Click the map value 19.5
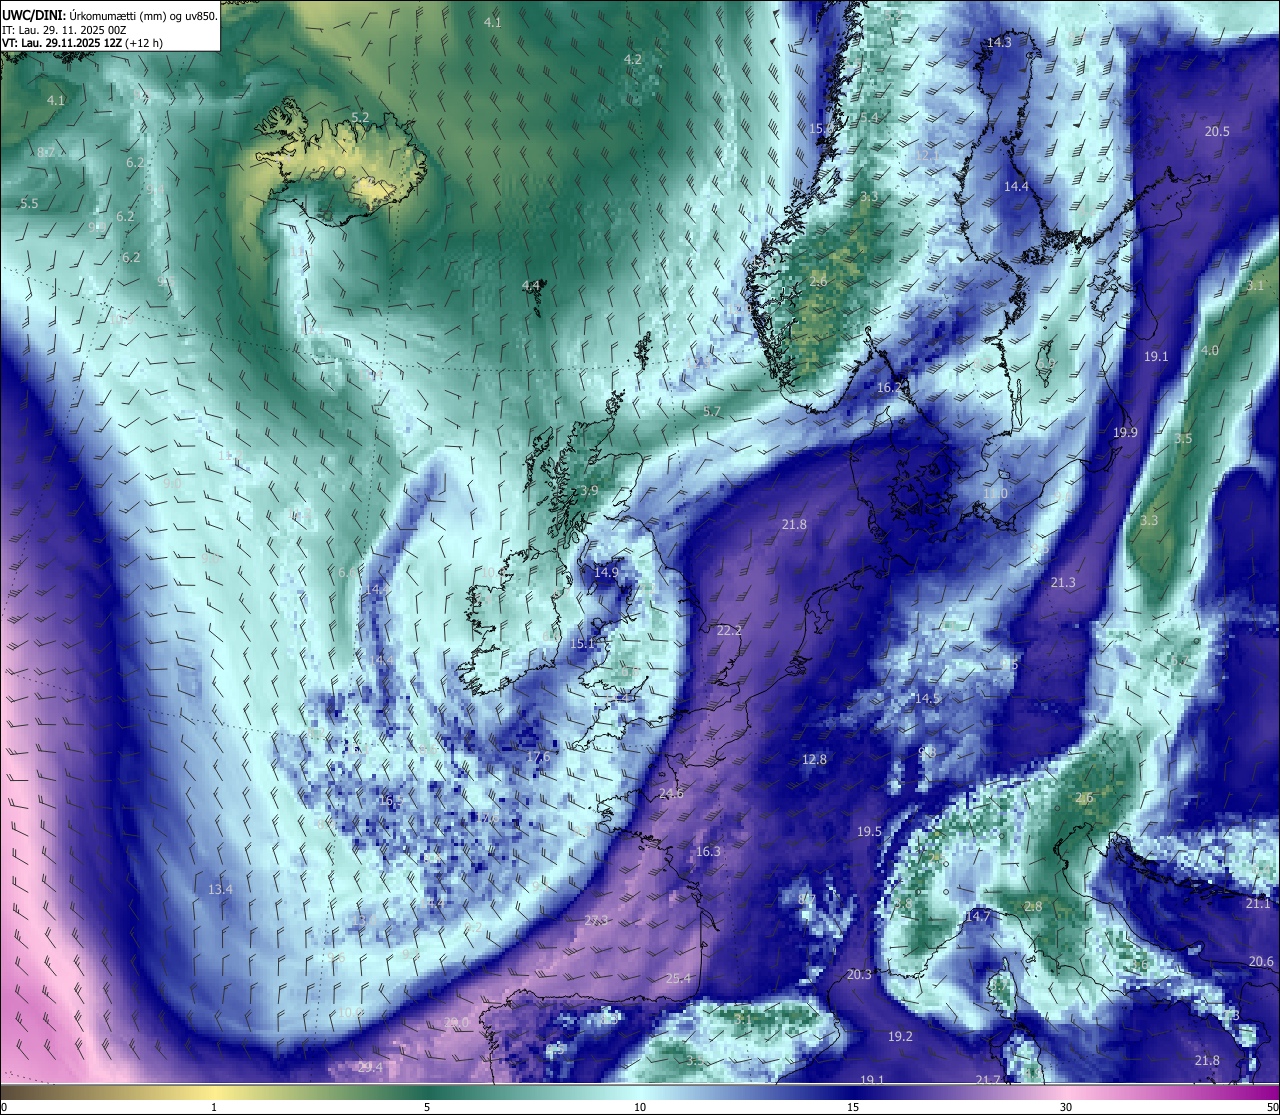This screenshot has width=1280, height=1115. click(869, 831)
